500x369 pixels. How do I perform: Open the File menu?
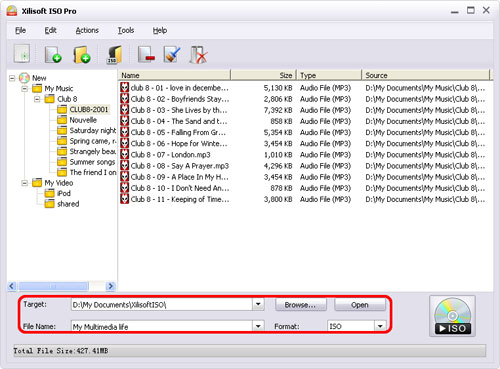(x=20, y=30)
